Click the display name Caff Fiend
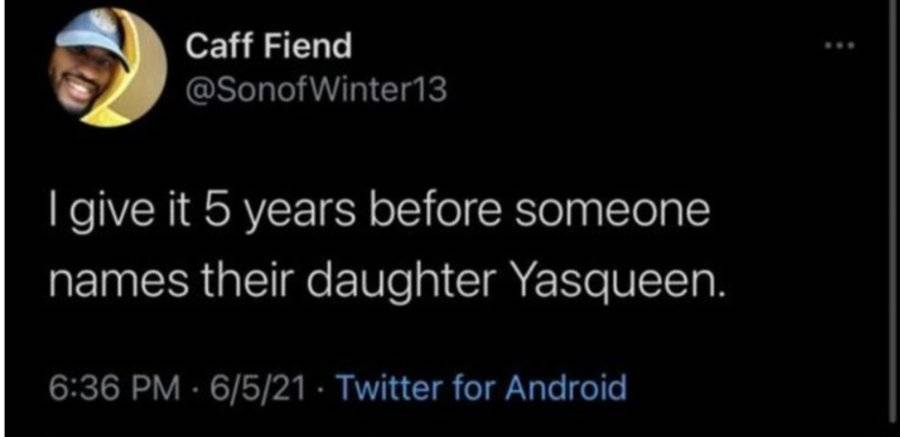 [269, 46]
